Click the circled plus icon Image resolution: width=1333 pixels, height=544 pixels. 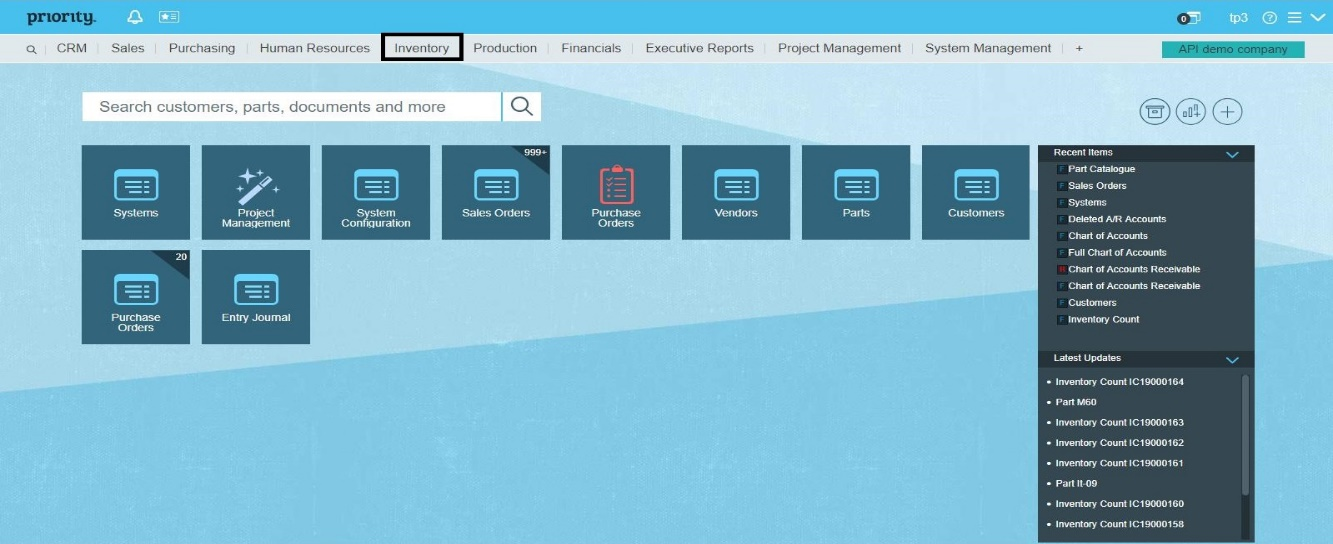1227,112
